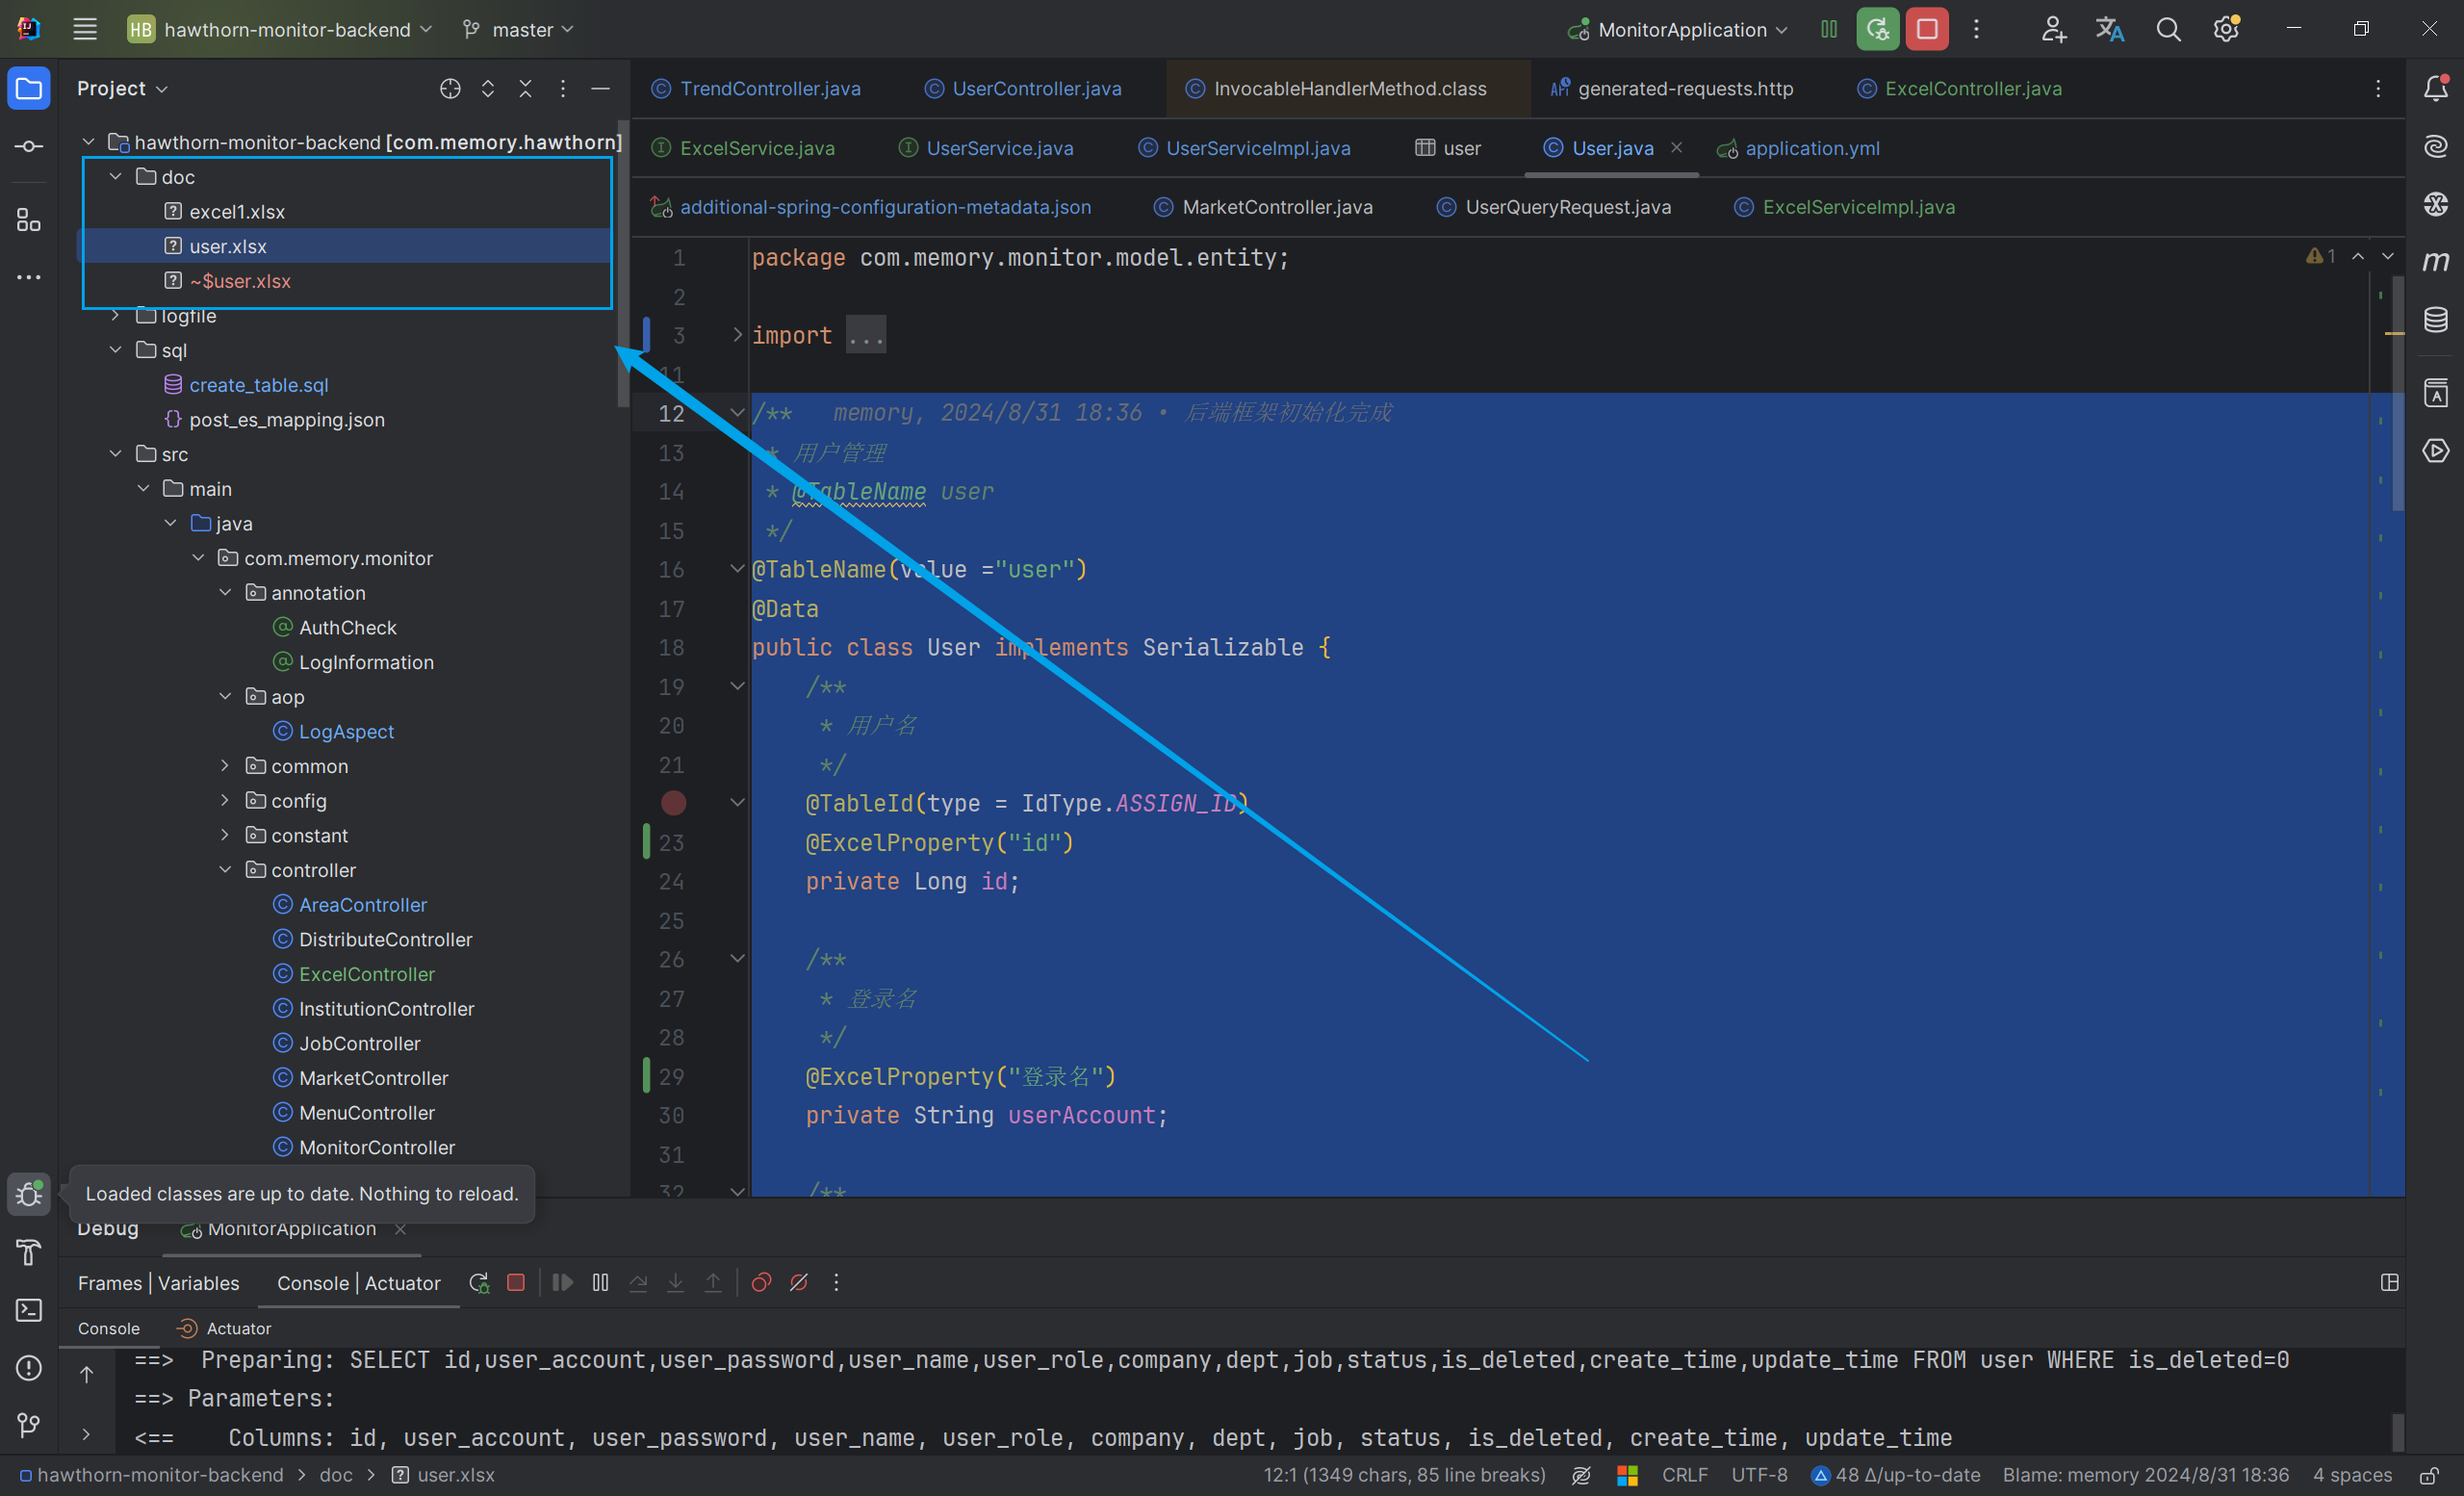
Task: Switch to ExcelServiceImpl.java tab
Action: (x=1845, y=207)
